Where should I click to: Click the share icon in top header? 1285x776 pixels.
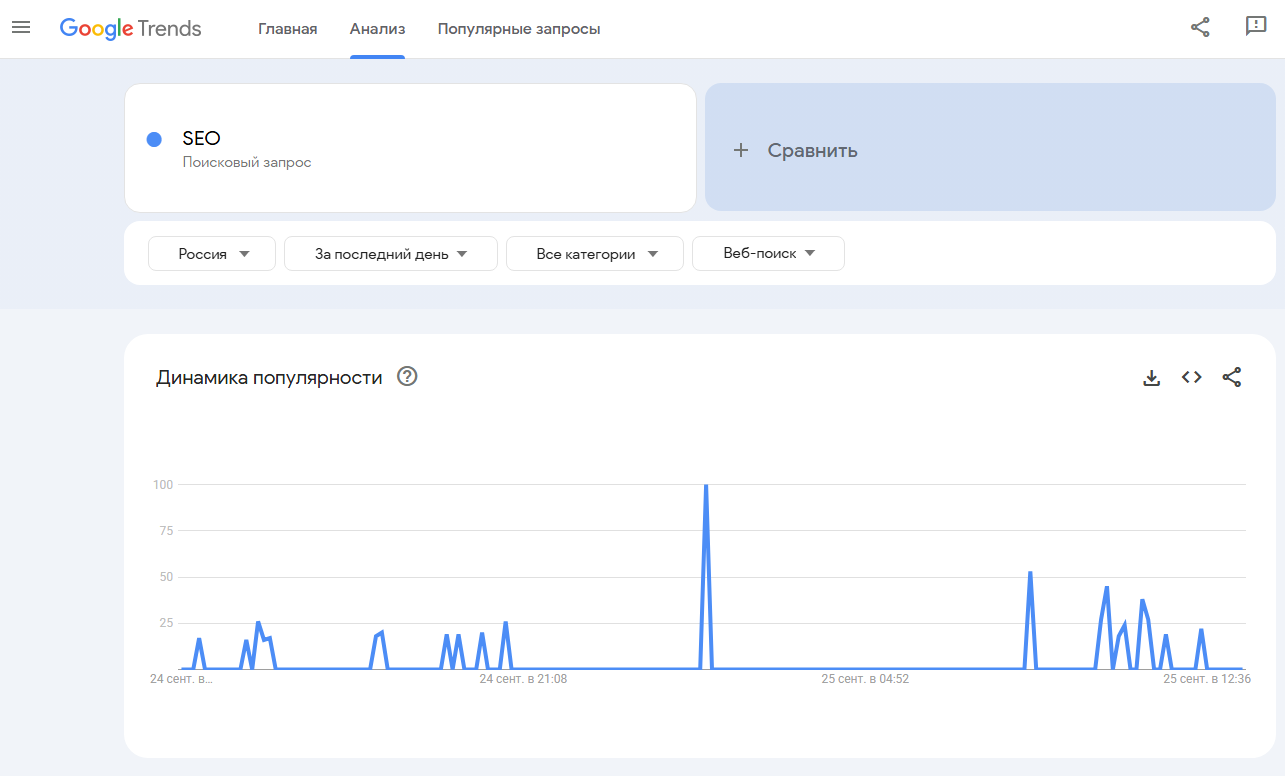[x=1200, y=28]
